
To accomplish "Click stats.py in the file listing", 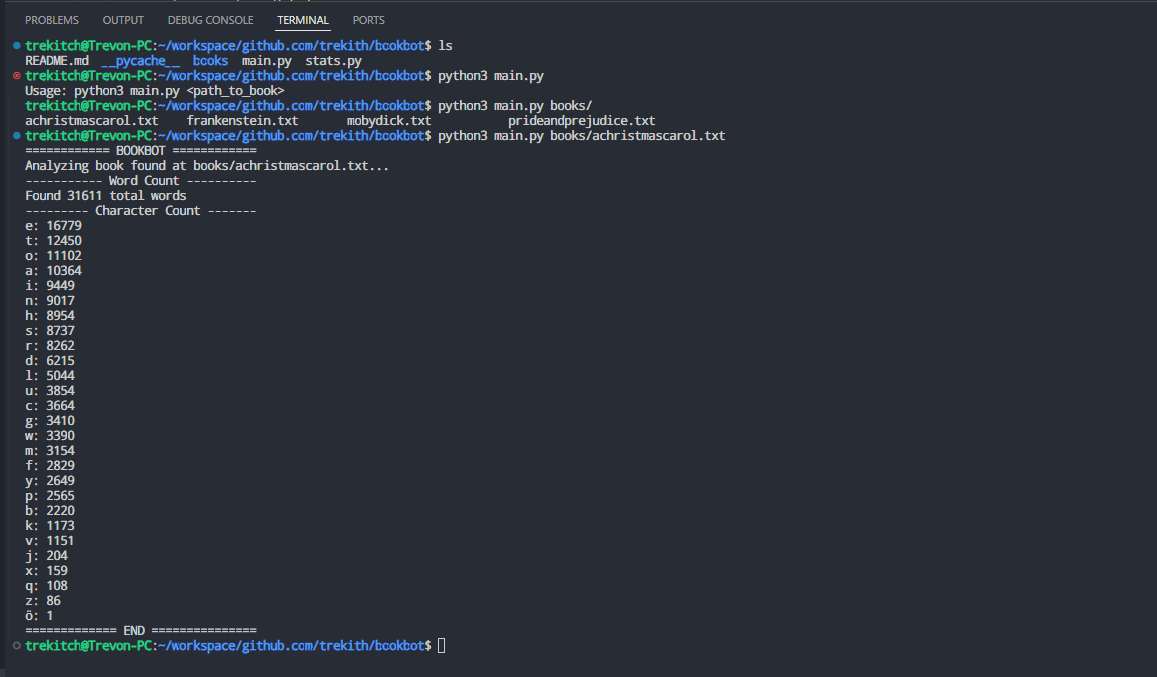I will [333, 60].
